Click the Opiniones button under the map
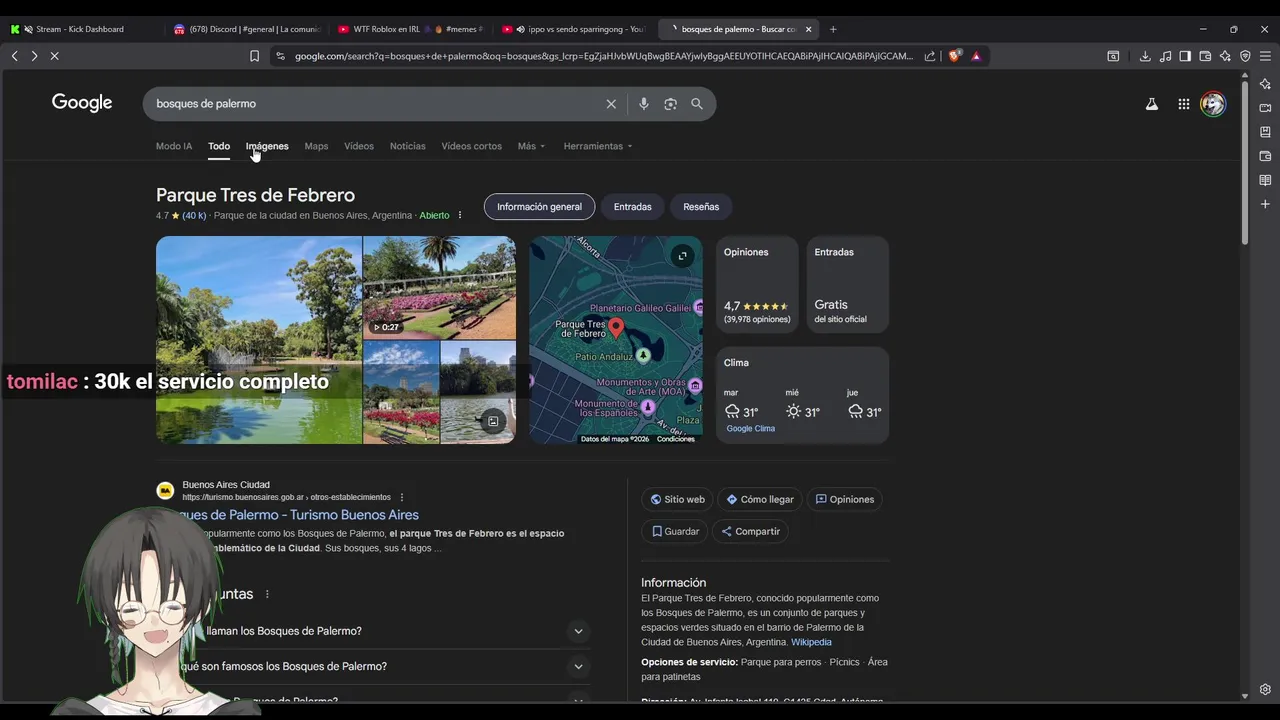The height and width of the screenshot is (720, 1280). coord(845,499)
